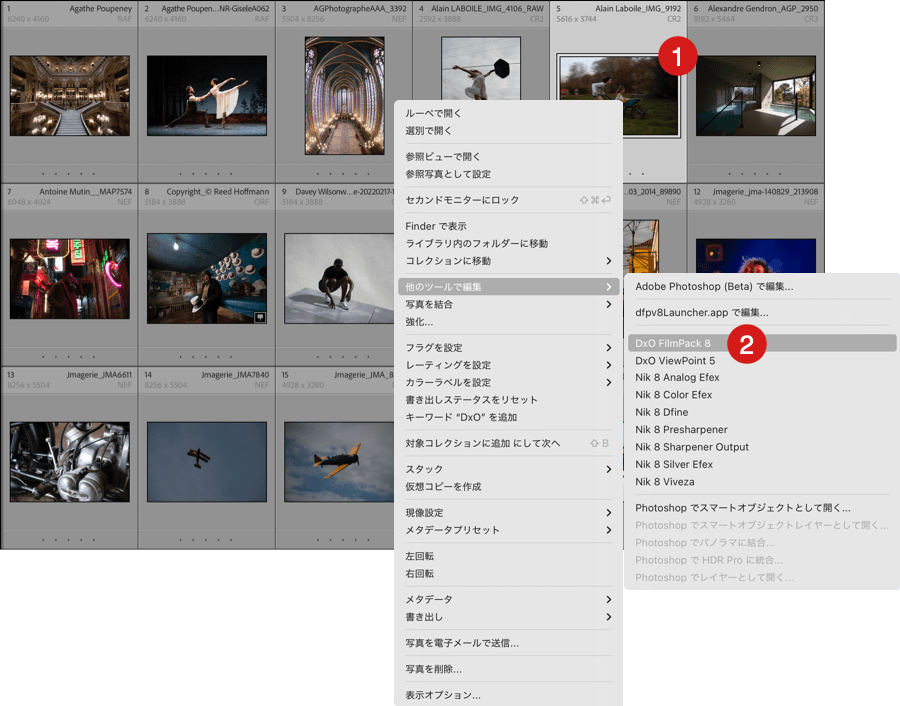Select Nik 8 Silver Efex
Viewport: 900px width, 706px height.
674,465
